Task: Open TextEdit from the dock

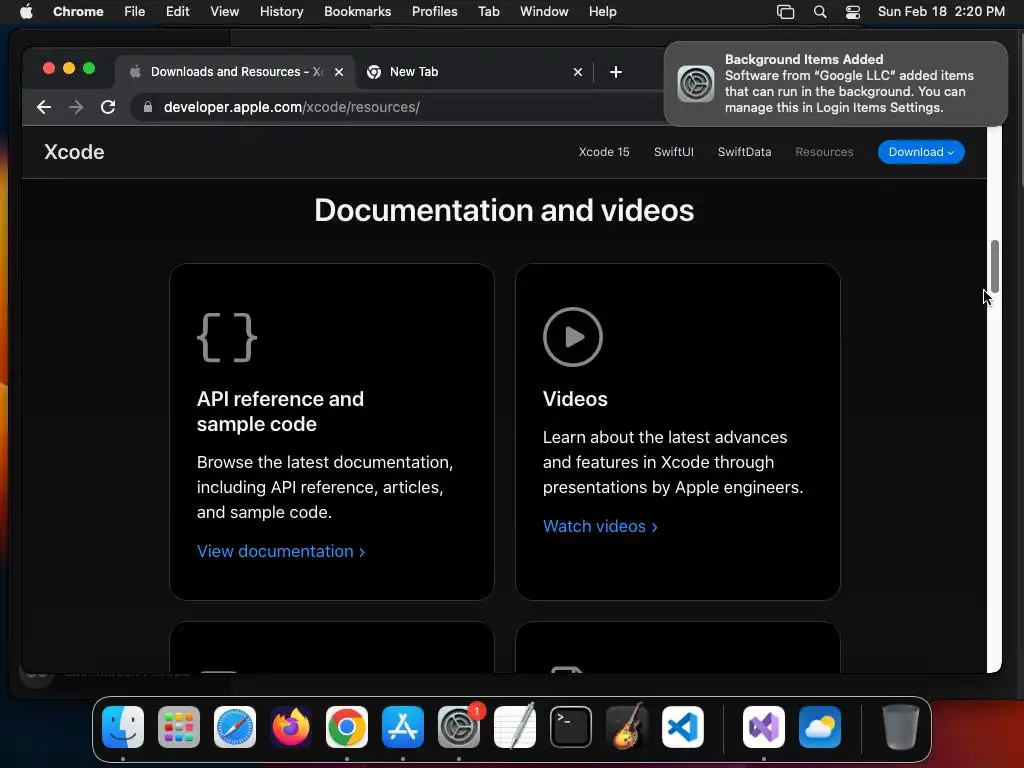Action: [x=515, y=727]
